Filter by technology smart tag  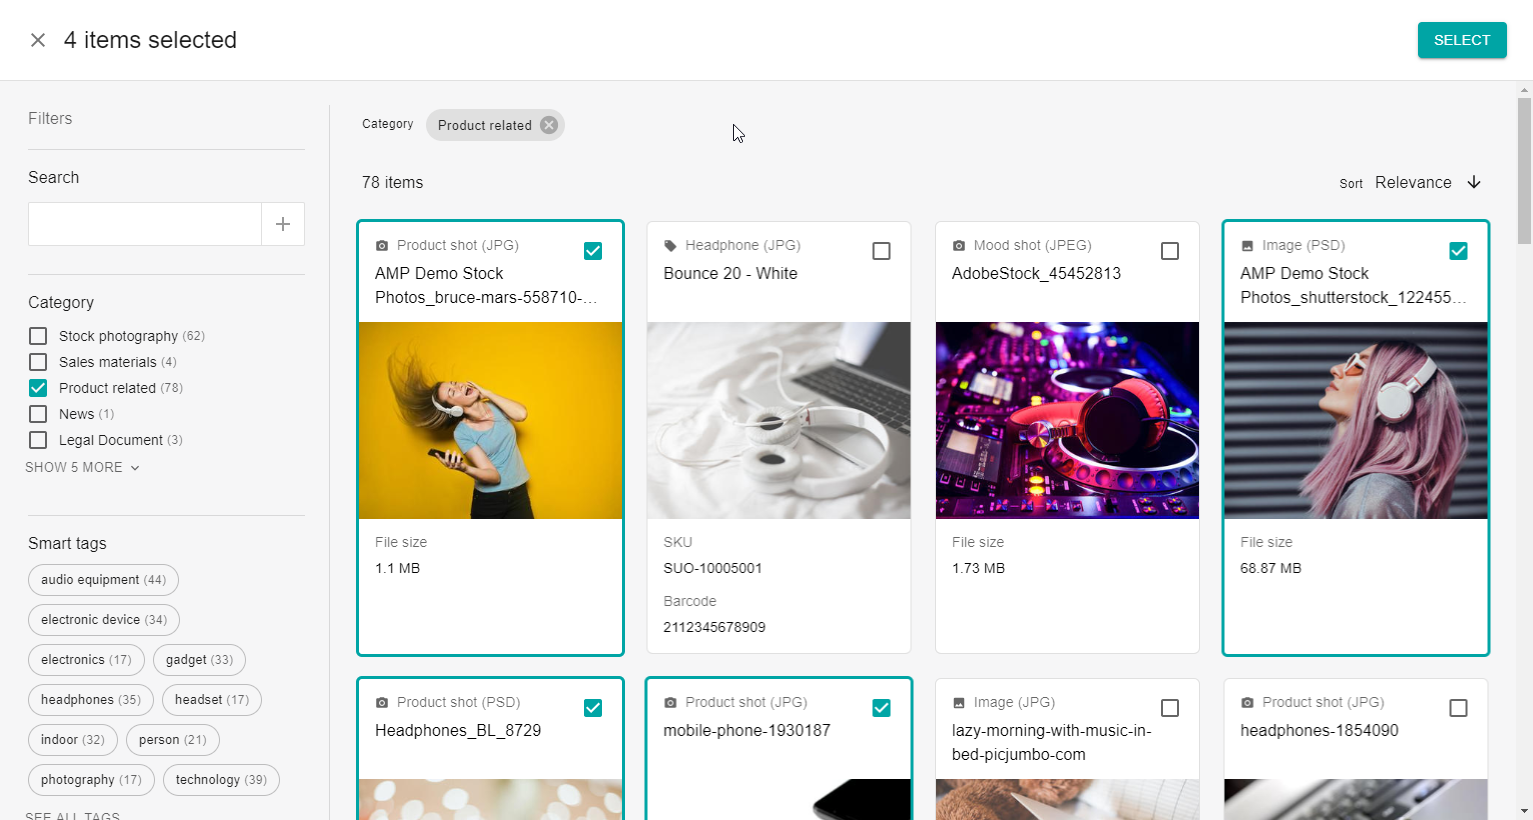click(x=221, y=780)
